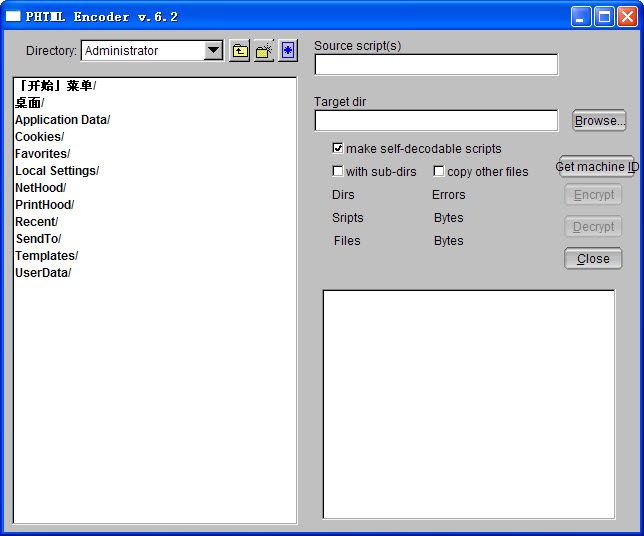Click the Encrypt button
This screenshot has width=644, height=536.
coord(593,195)
